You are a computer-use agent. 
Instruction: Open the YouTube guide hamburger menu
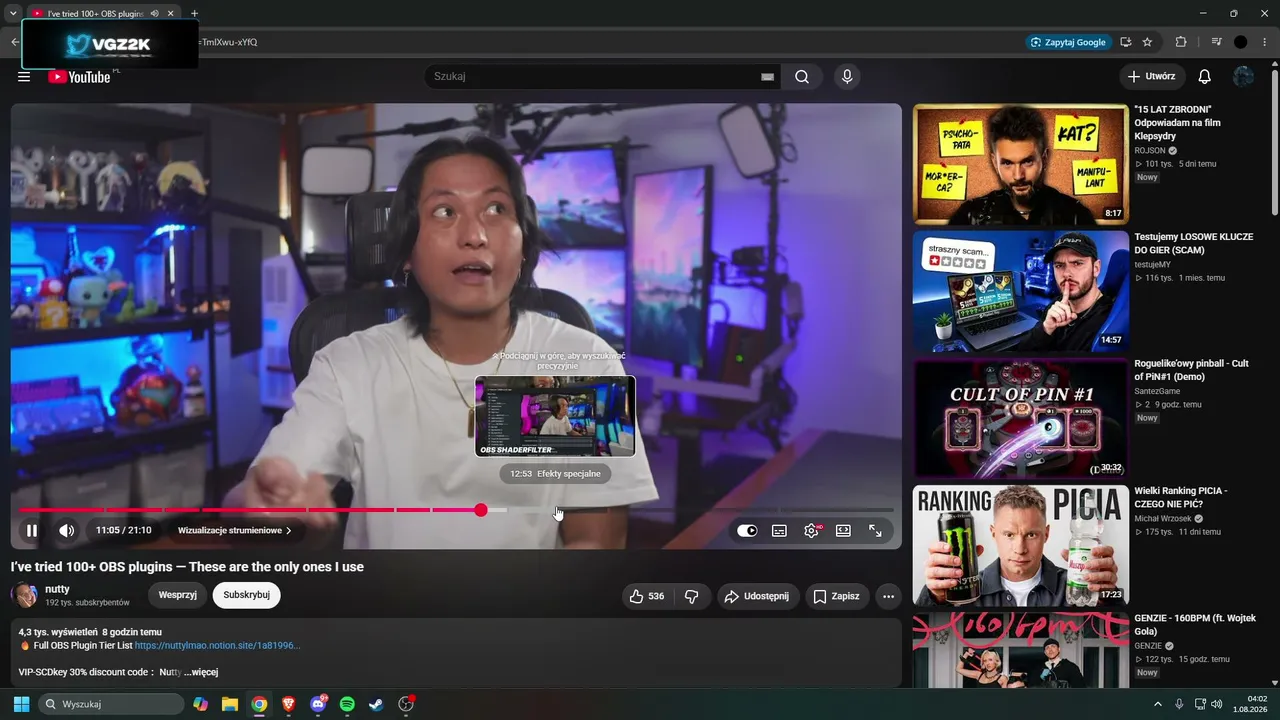[24, 77]
